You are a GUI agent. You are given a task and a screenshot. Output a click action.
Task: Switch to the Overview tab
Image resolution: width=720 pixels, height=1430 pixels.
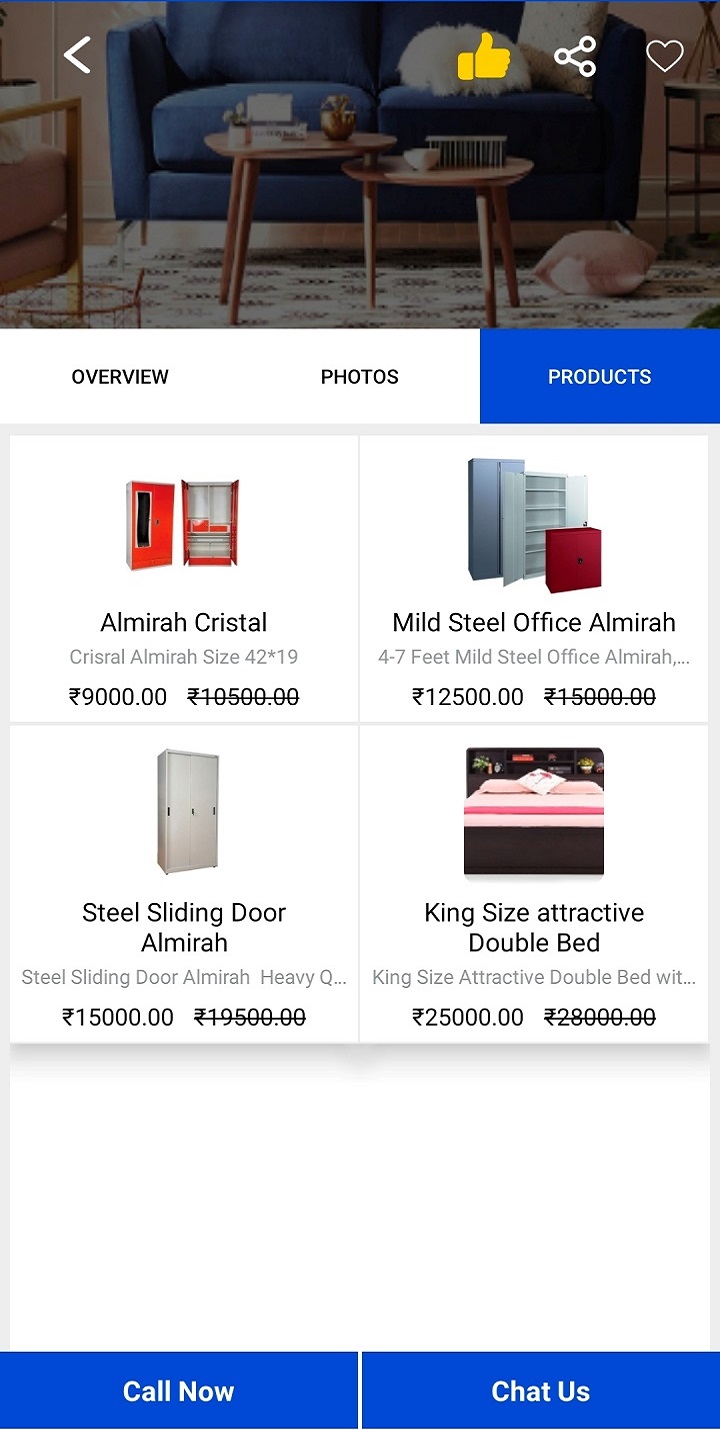click(120, 377)
